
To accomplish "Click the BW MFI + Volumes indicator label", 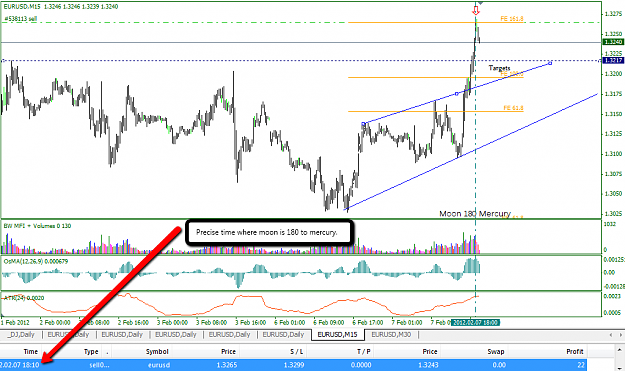I will (37, 226).
